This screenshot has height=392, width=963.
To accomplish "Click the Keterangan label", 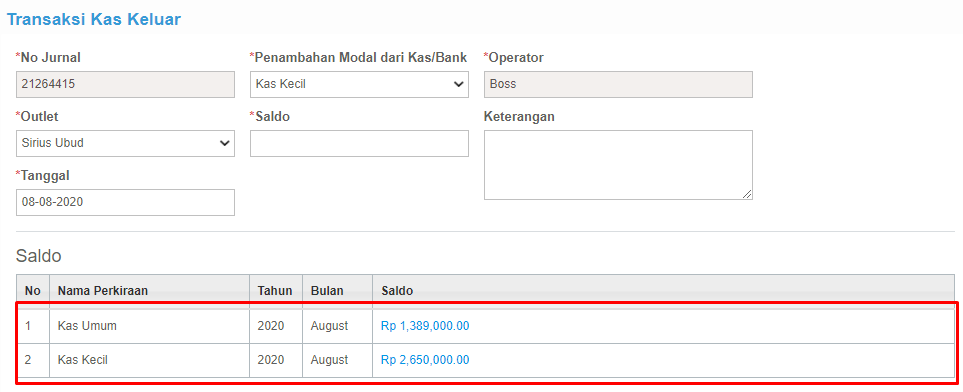I will pos(519,117).
